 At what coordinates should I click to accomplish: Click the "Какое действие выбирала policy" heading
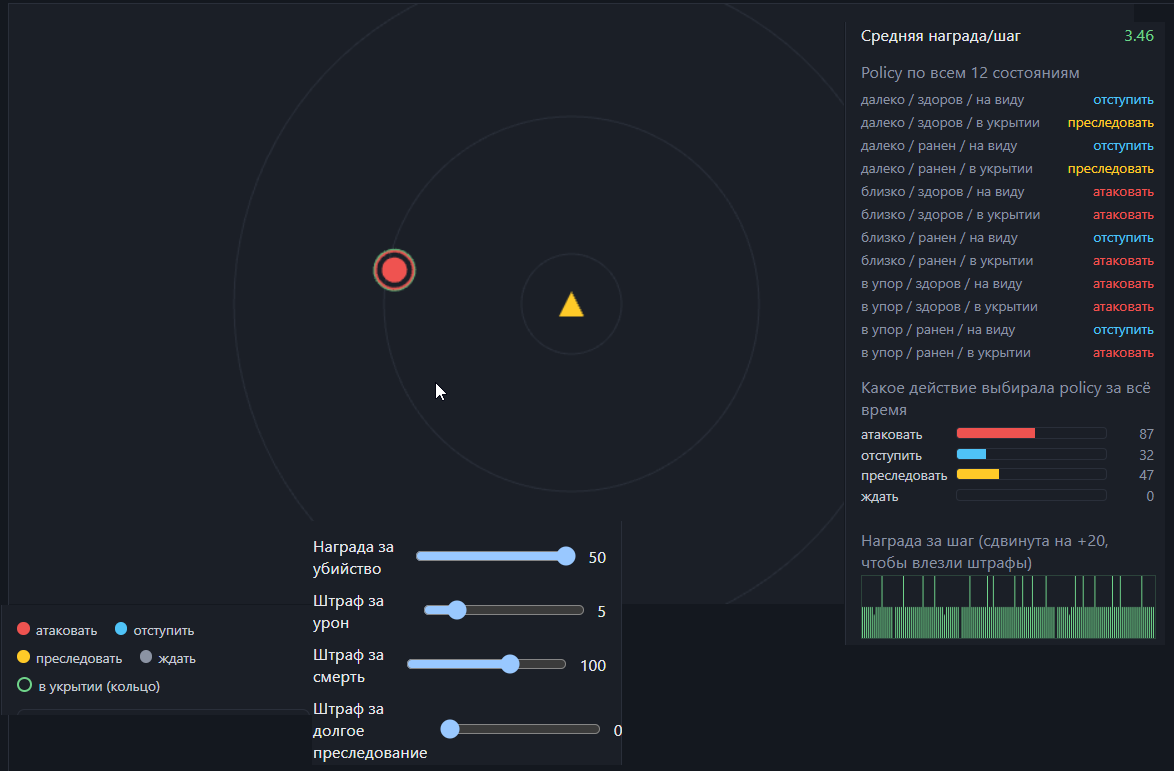tap(1006, 399)
